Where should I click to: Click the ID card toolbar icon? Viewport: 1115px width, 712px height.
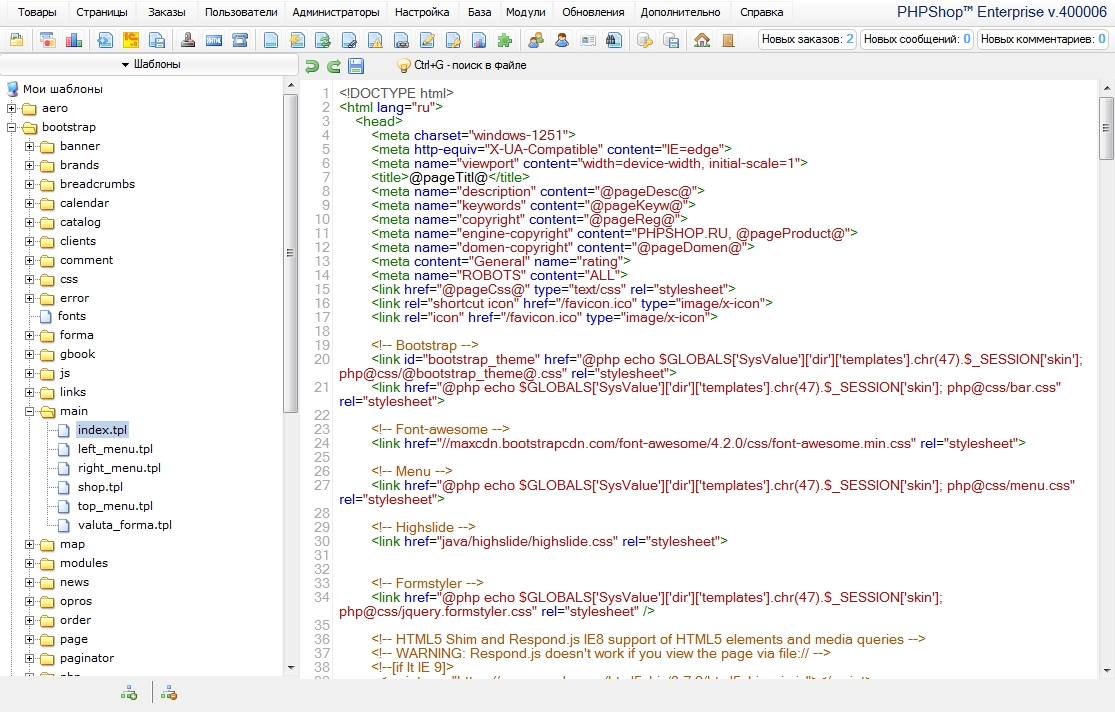[x=588, y=41]
